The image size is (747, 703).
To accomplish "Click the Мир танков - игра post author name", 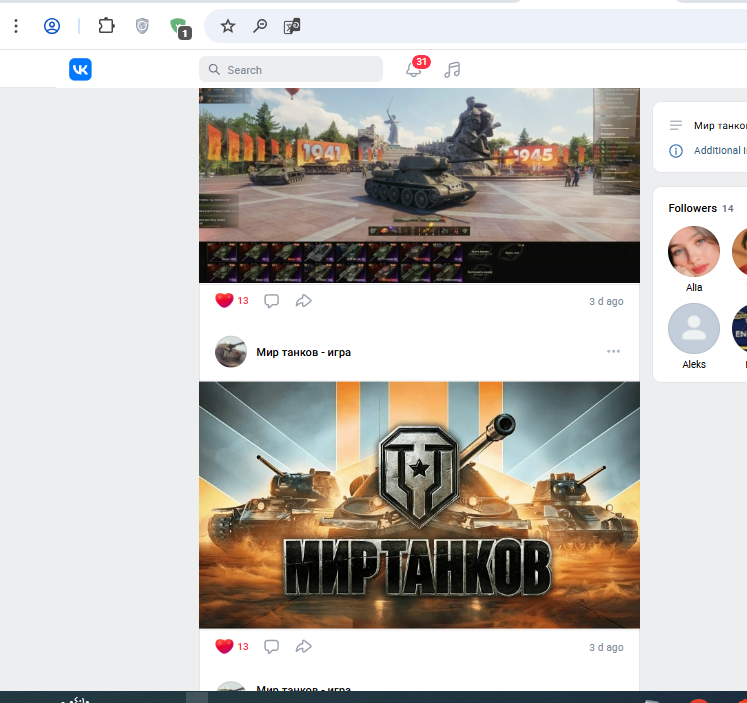I will (303, 352).
